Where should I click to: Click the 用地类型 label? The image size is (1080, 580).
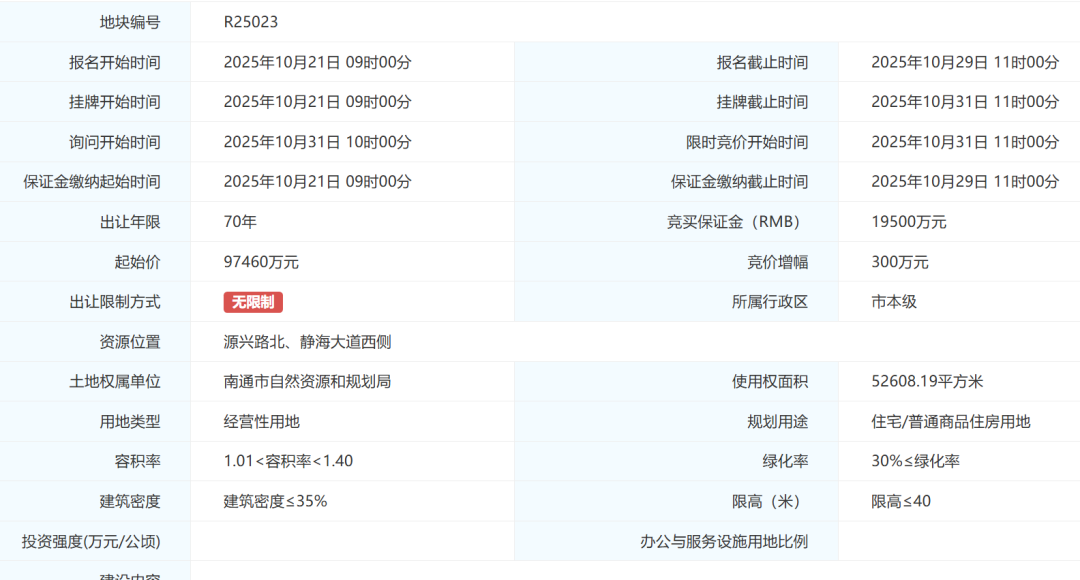pos(129,422)
